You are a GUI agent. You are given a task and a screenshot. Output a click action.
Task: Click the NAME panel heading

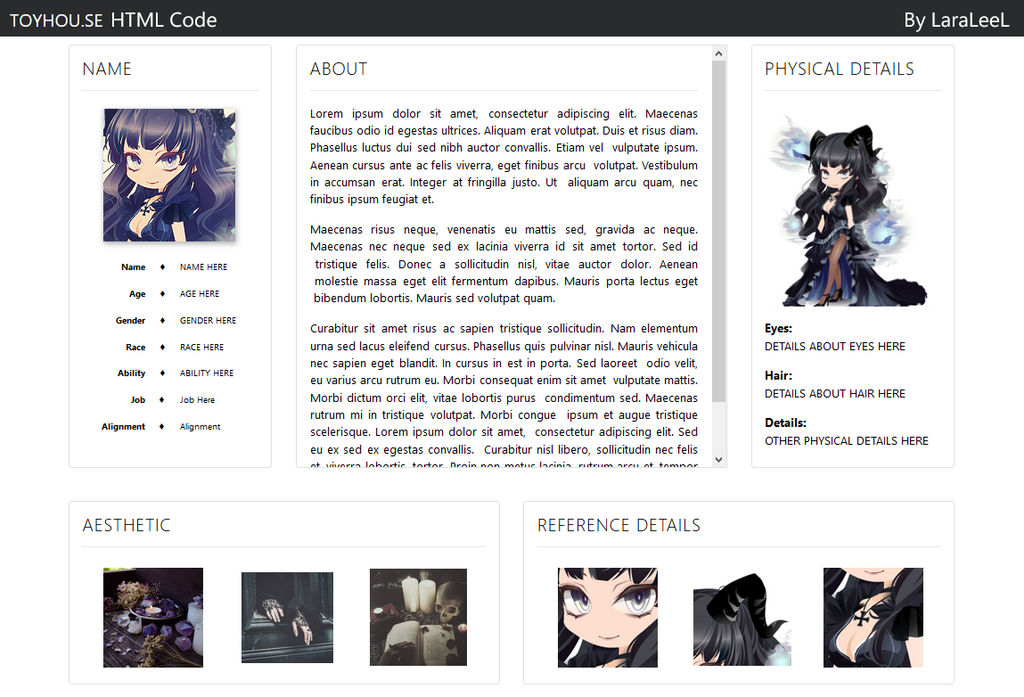[106, 69]
